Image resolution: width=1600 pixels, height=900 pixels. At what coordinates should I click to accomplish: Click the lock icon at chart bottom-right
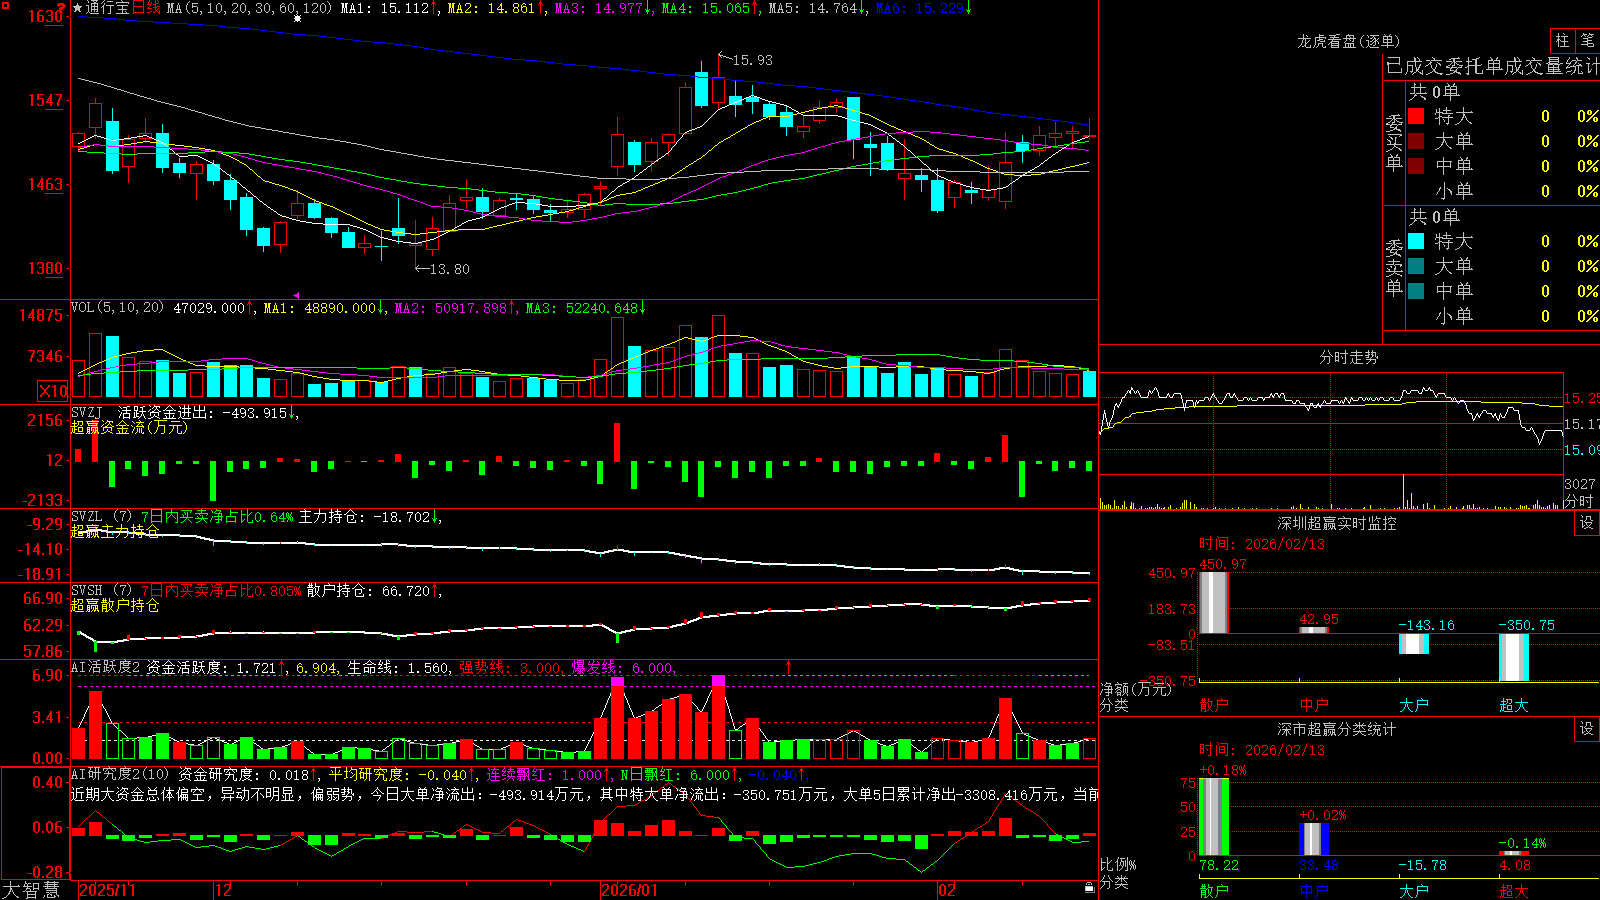(x=1090, y=888)
